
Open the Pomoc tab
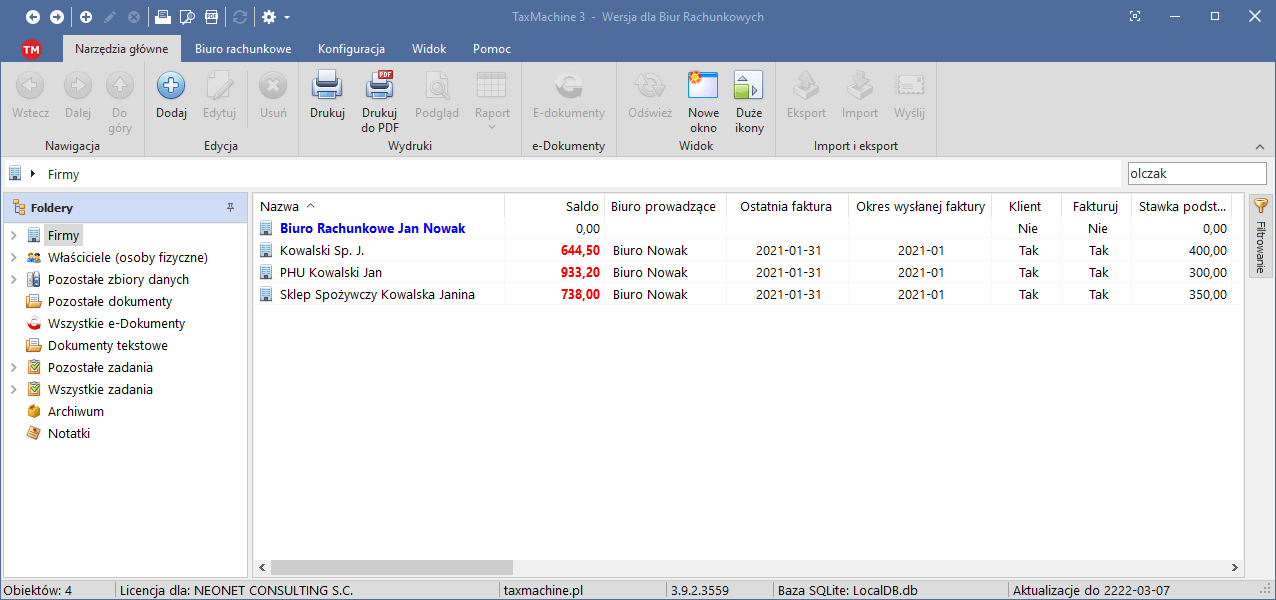click(x=491, y=49)
